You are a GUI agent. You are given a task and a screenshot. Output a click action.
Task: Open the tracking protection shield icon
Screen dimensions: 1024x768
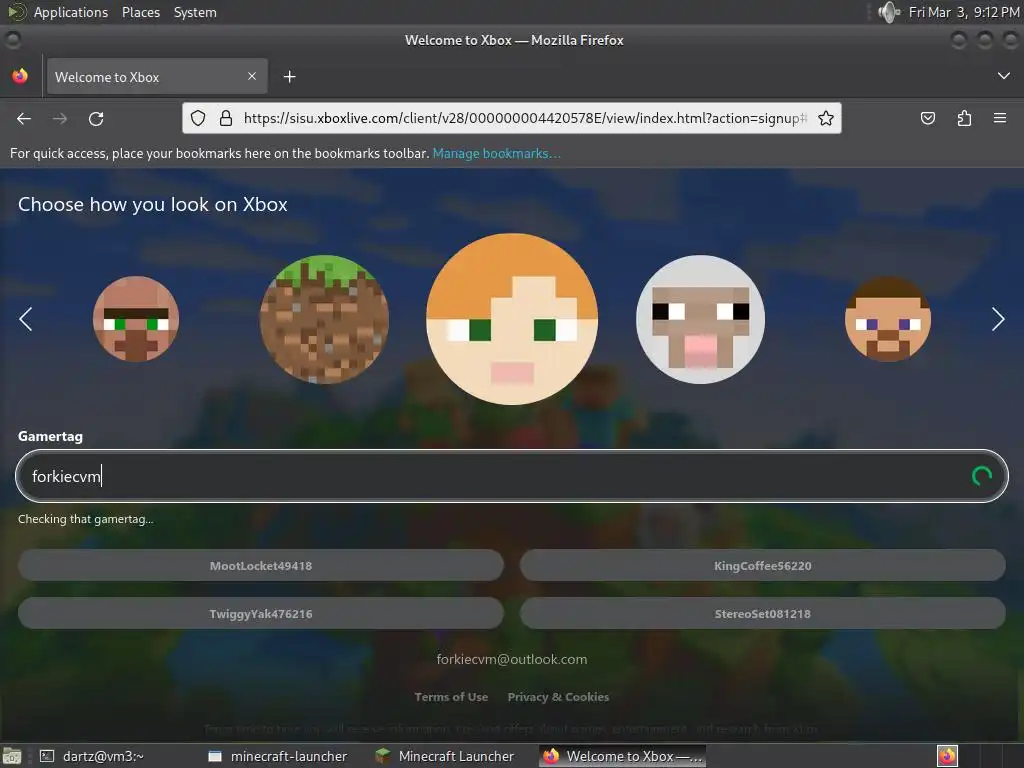[x=198, y=118]
